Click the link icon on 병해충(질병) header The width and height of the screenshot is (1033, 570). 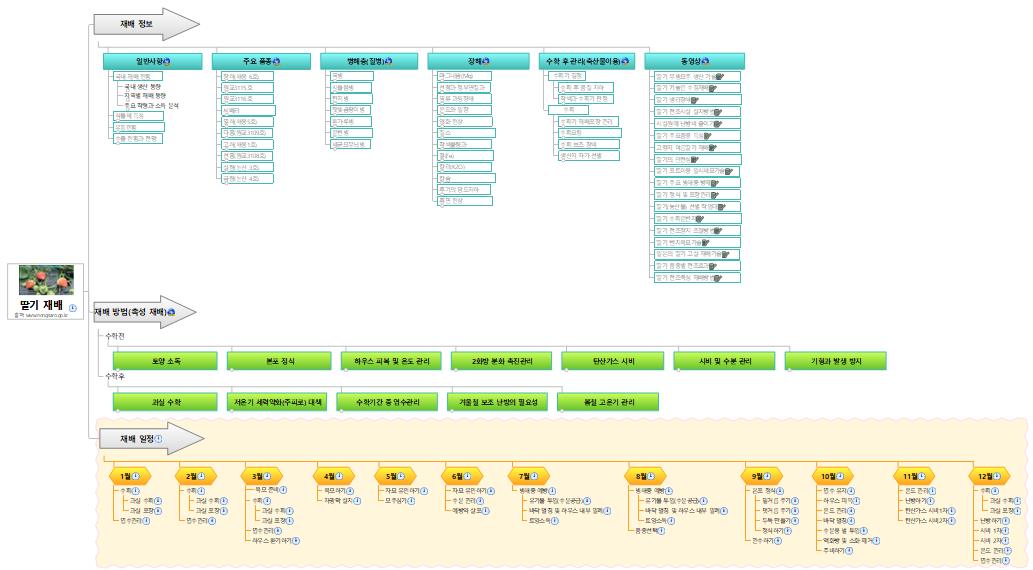tap(388, 61)
